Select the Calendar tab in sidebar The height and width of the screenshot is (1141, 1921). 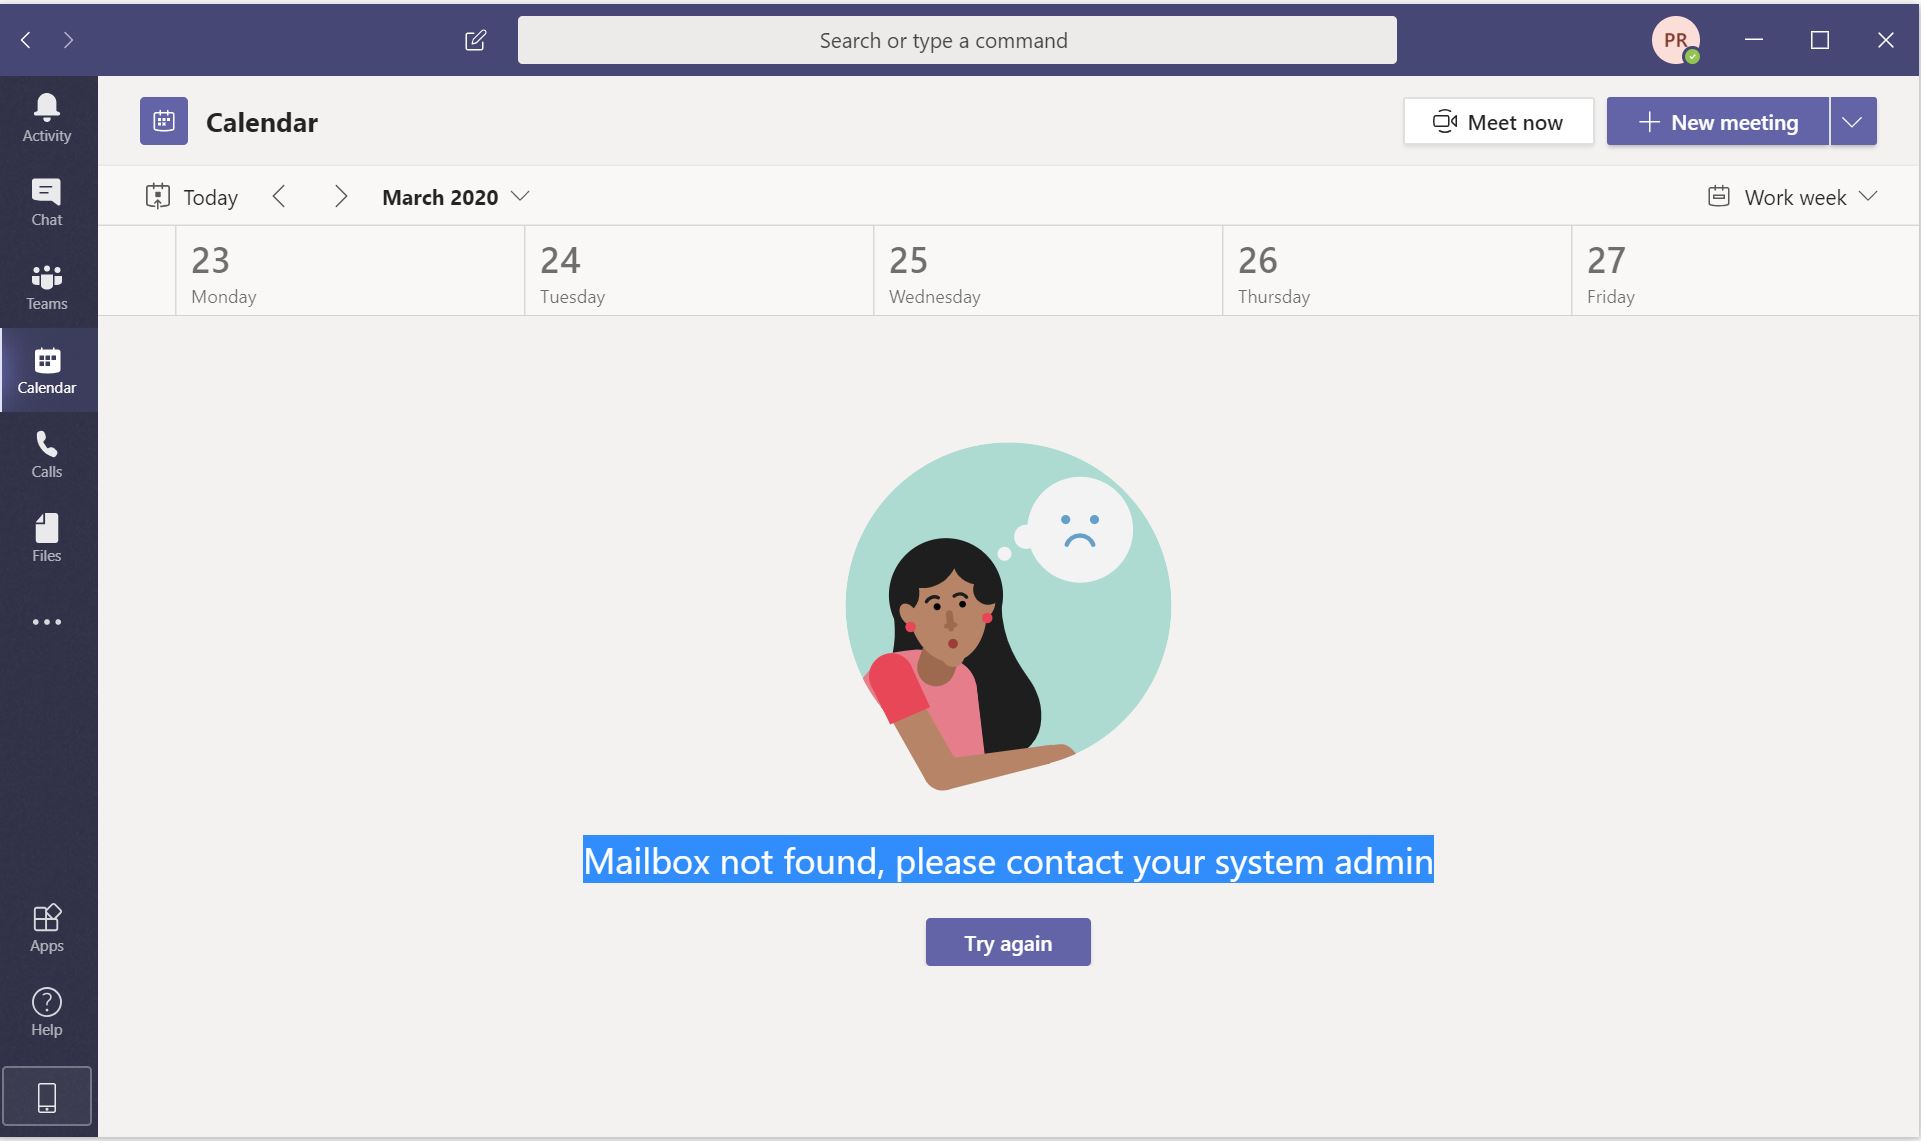[47, 370]
